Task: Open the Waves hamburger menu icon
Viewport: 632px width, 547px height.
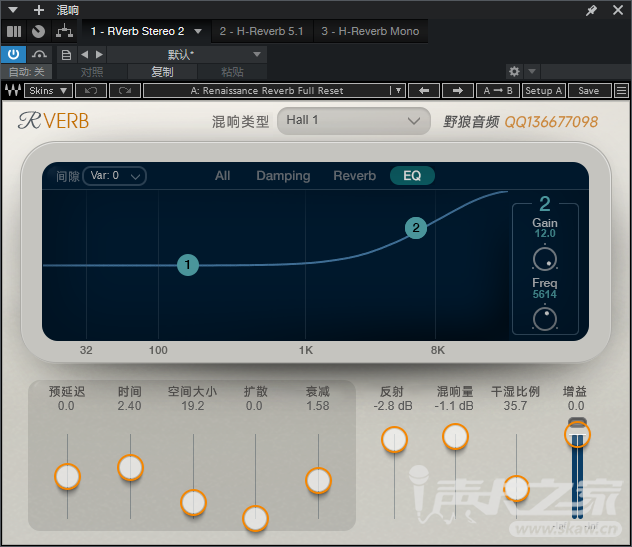Action: pos(622,91)
